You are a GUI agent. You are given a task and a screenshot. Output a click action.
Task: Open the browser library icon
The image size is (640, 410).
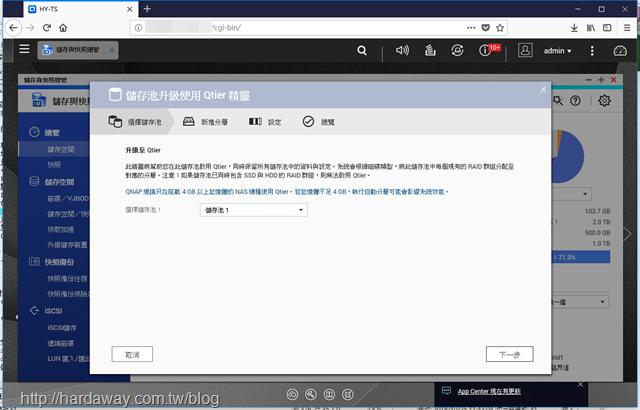591,28
